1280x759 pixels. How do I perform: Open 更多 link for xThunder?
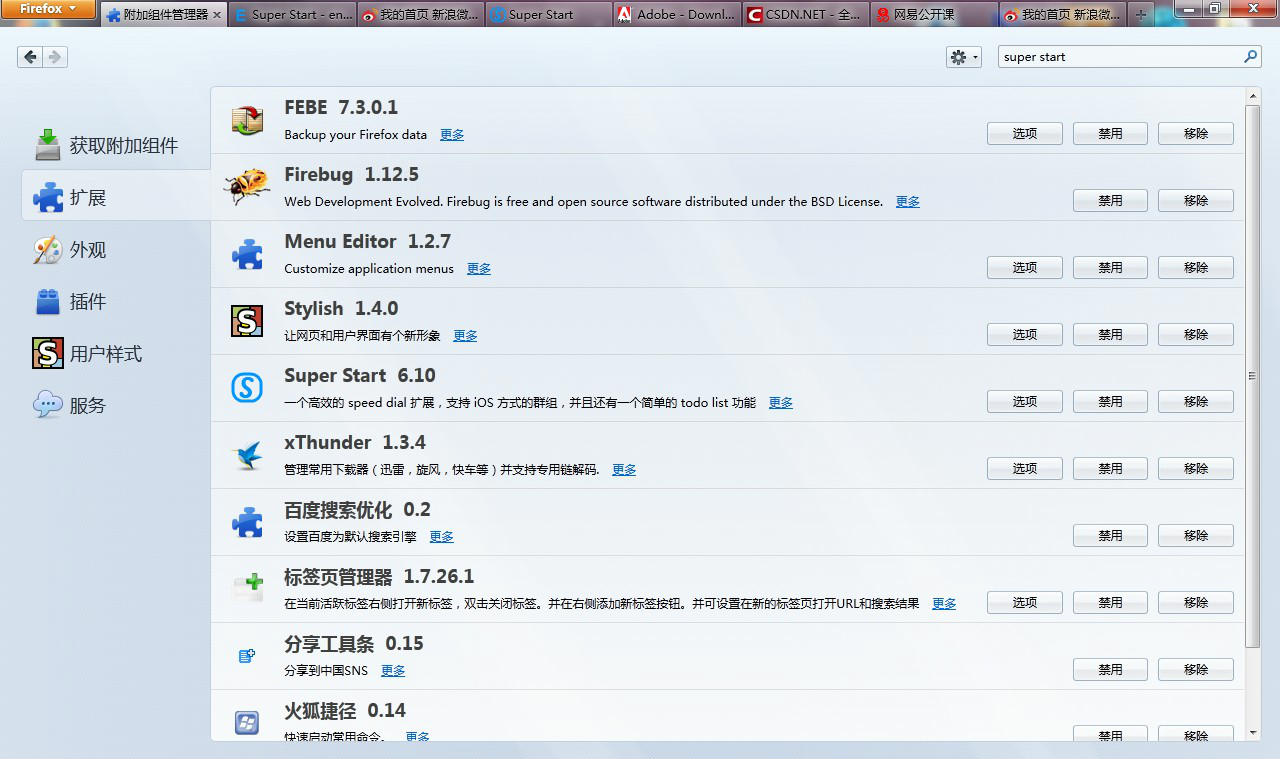pos(624,470)
